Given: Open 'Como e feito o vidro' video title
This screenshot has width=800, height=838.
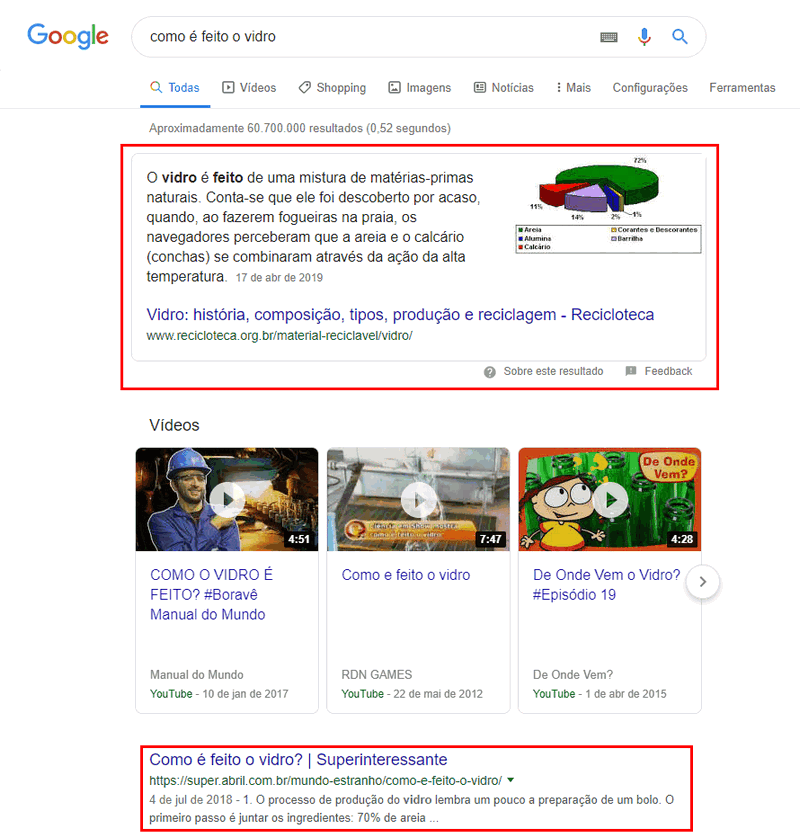Looking at the screenshot, I should click(x=406, y=575).
